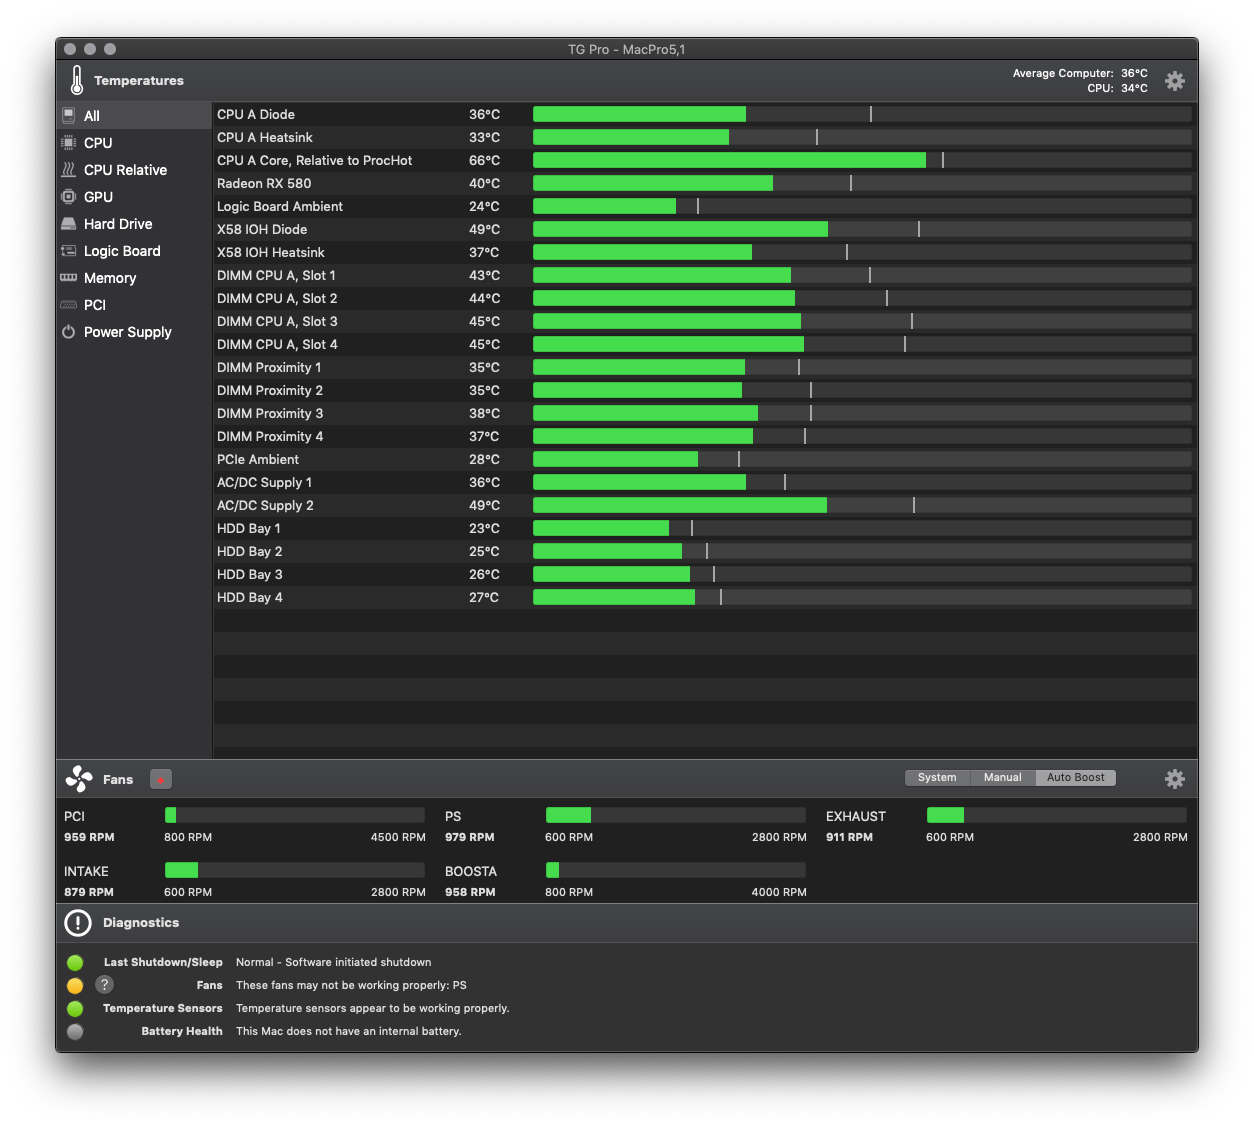Click the PCI sidebar icon
The width and height of the screenshot is (1254, 1126).
coord(69,304)
